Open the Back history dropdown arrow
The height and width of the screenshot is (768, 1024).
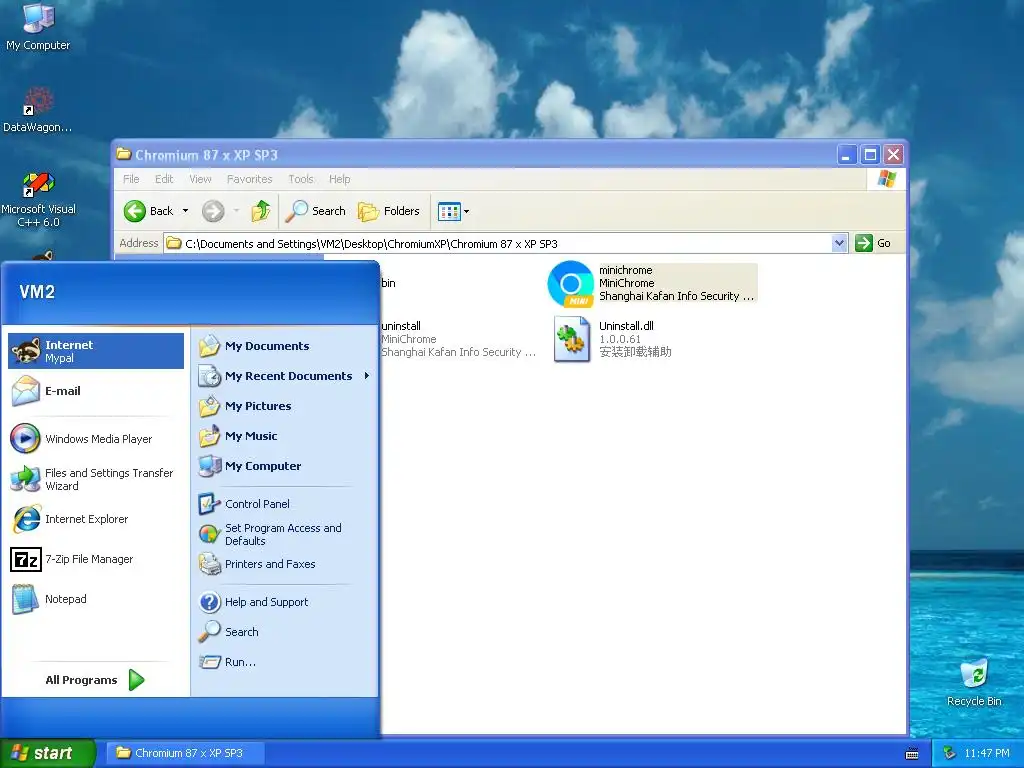(185, 211)
